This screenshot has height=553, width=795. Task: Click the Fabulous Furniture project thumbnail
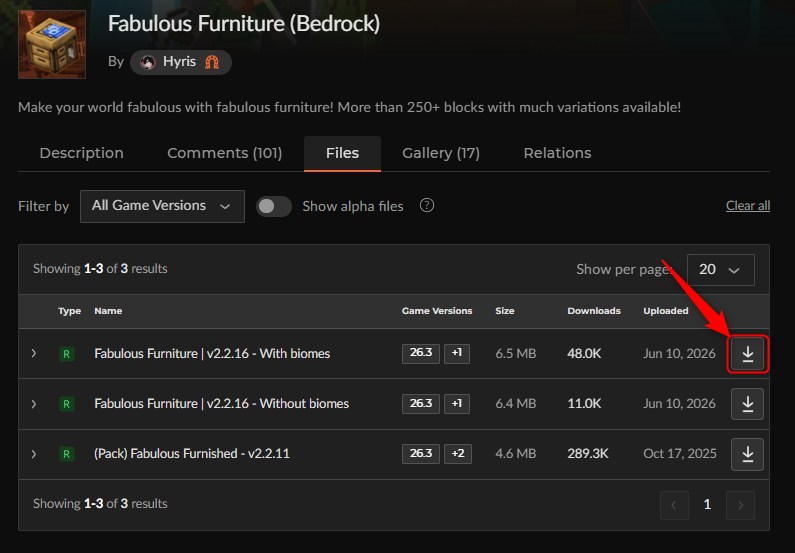click(52, 45)
